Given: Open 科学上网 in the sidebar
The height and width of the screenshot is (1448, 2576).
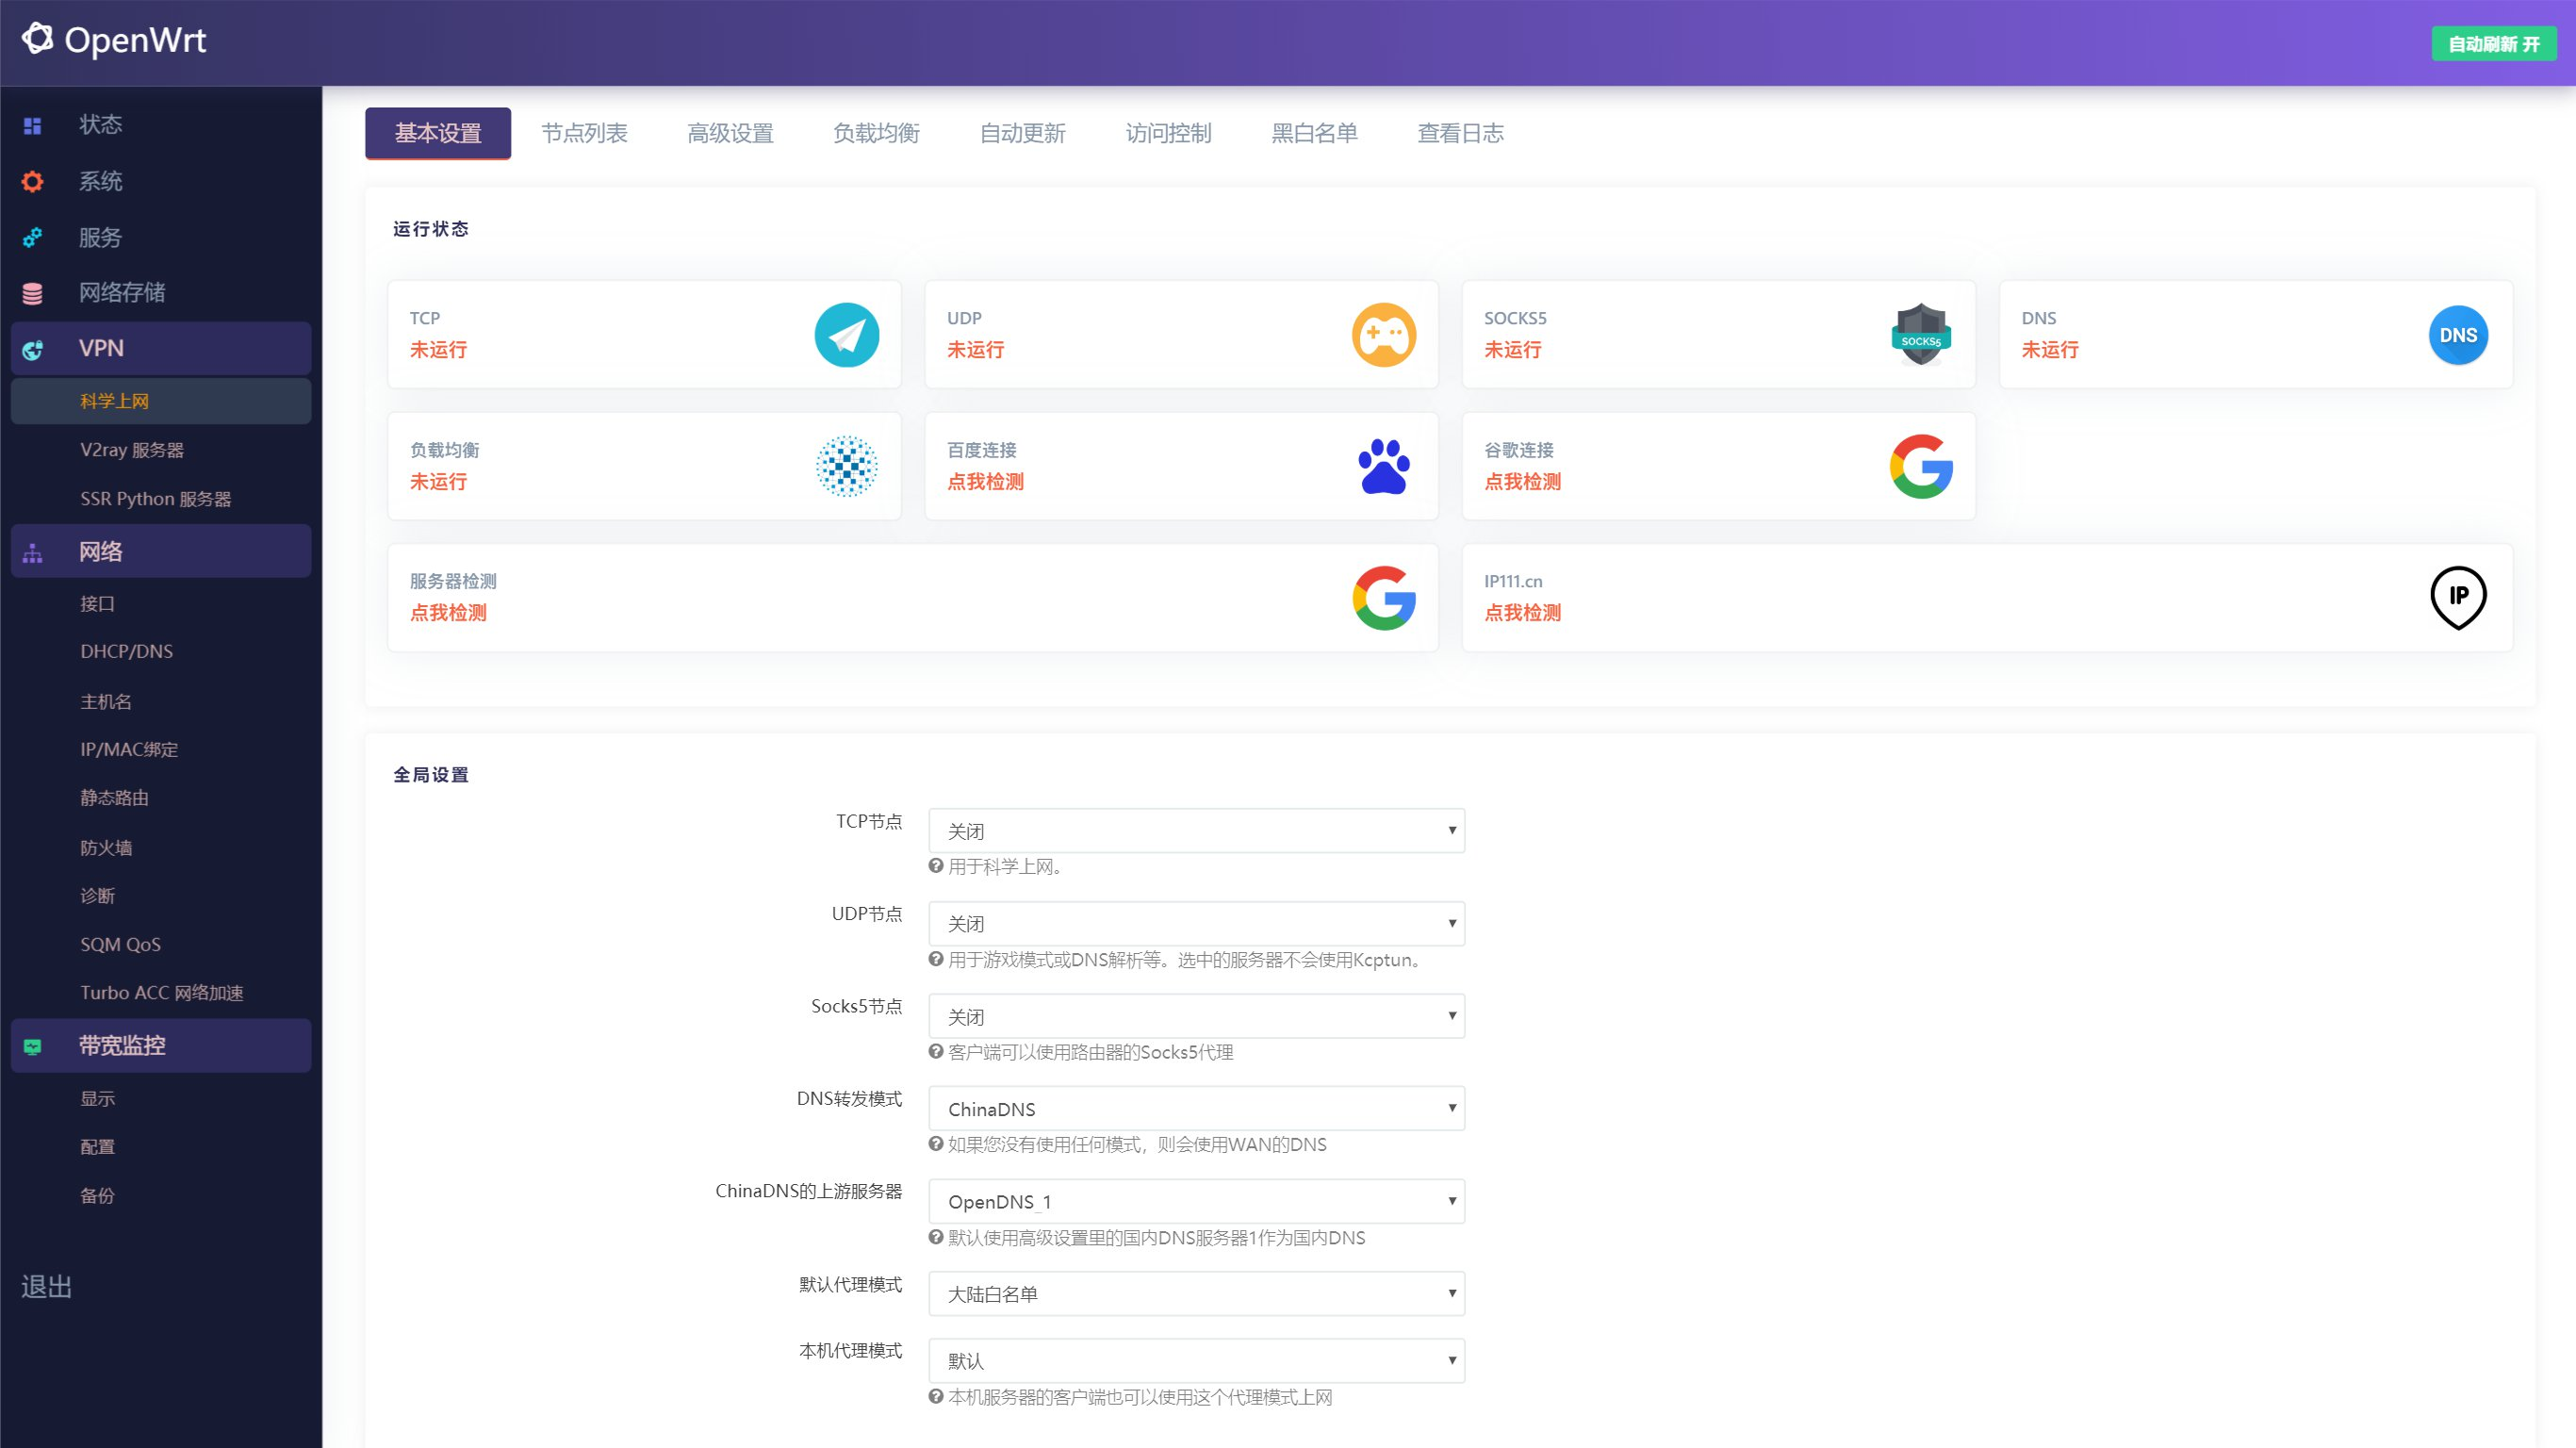Looking at the screenshot, I should tap(161, 401).
